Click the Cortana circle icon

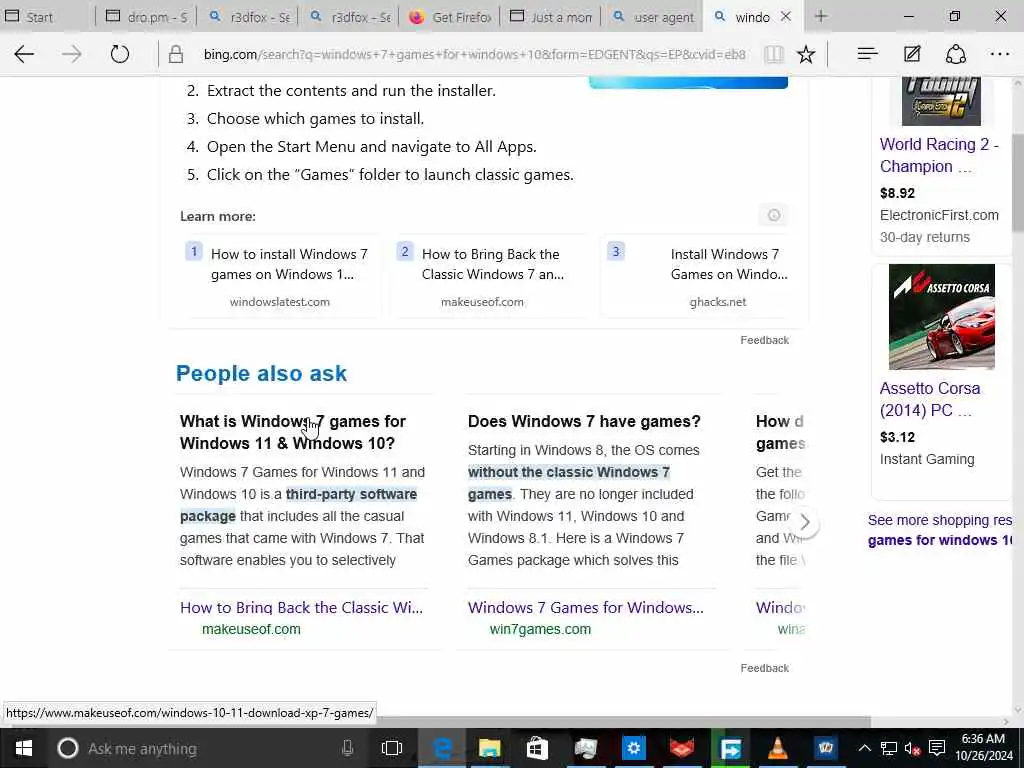(x=67, y=748)
